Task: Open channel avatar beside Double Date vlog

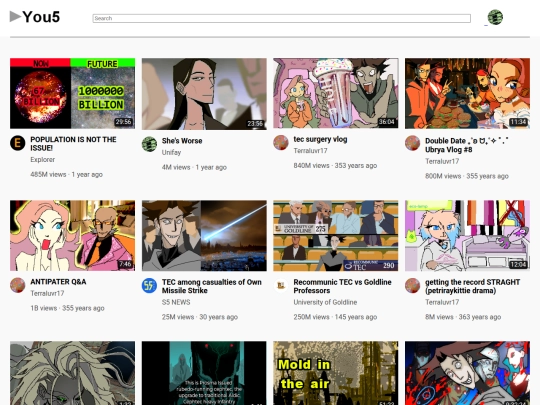Action: point(412,143)
